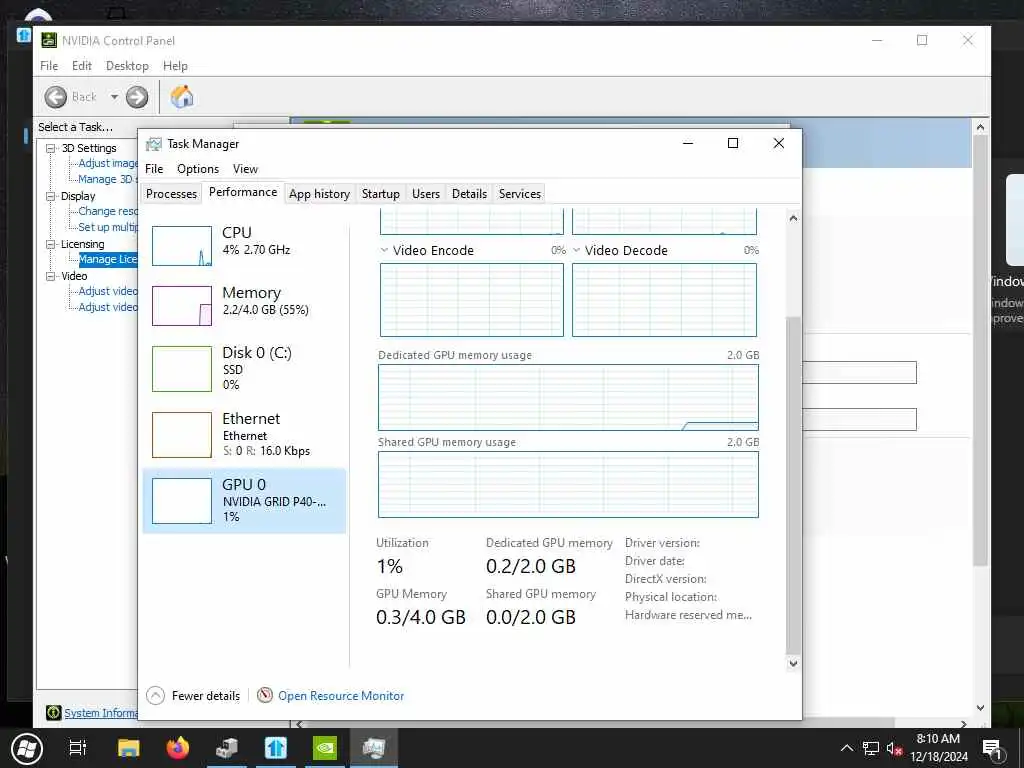Viewport: 1024px width, 768px height.
Task: Select the CPU usage graph thumbnail
Action: 182,246
